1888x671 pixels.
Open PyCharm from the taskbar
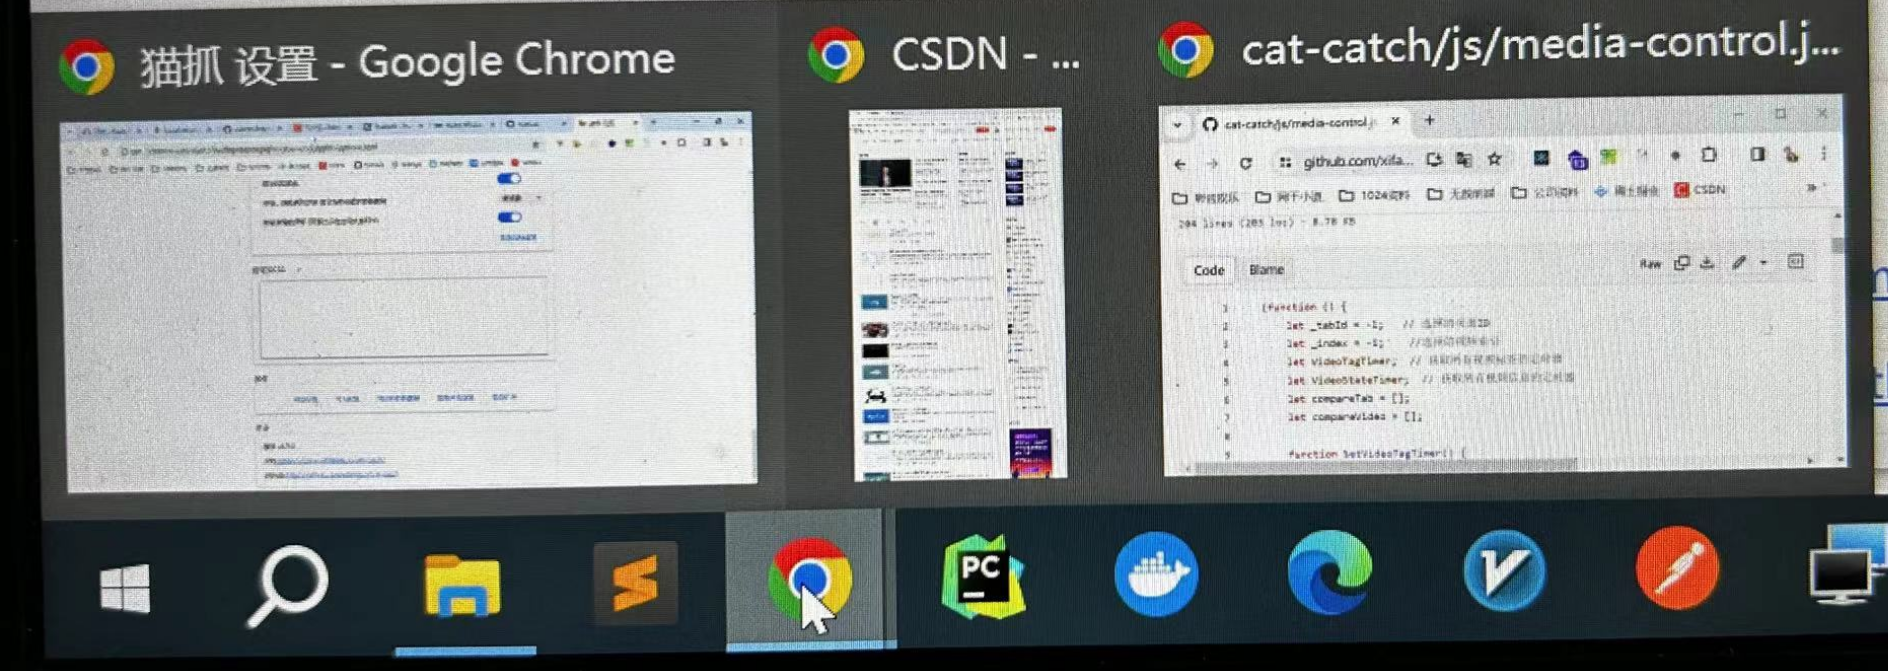pos(982,577)
